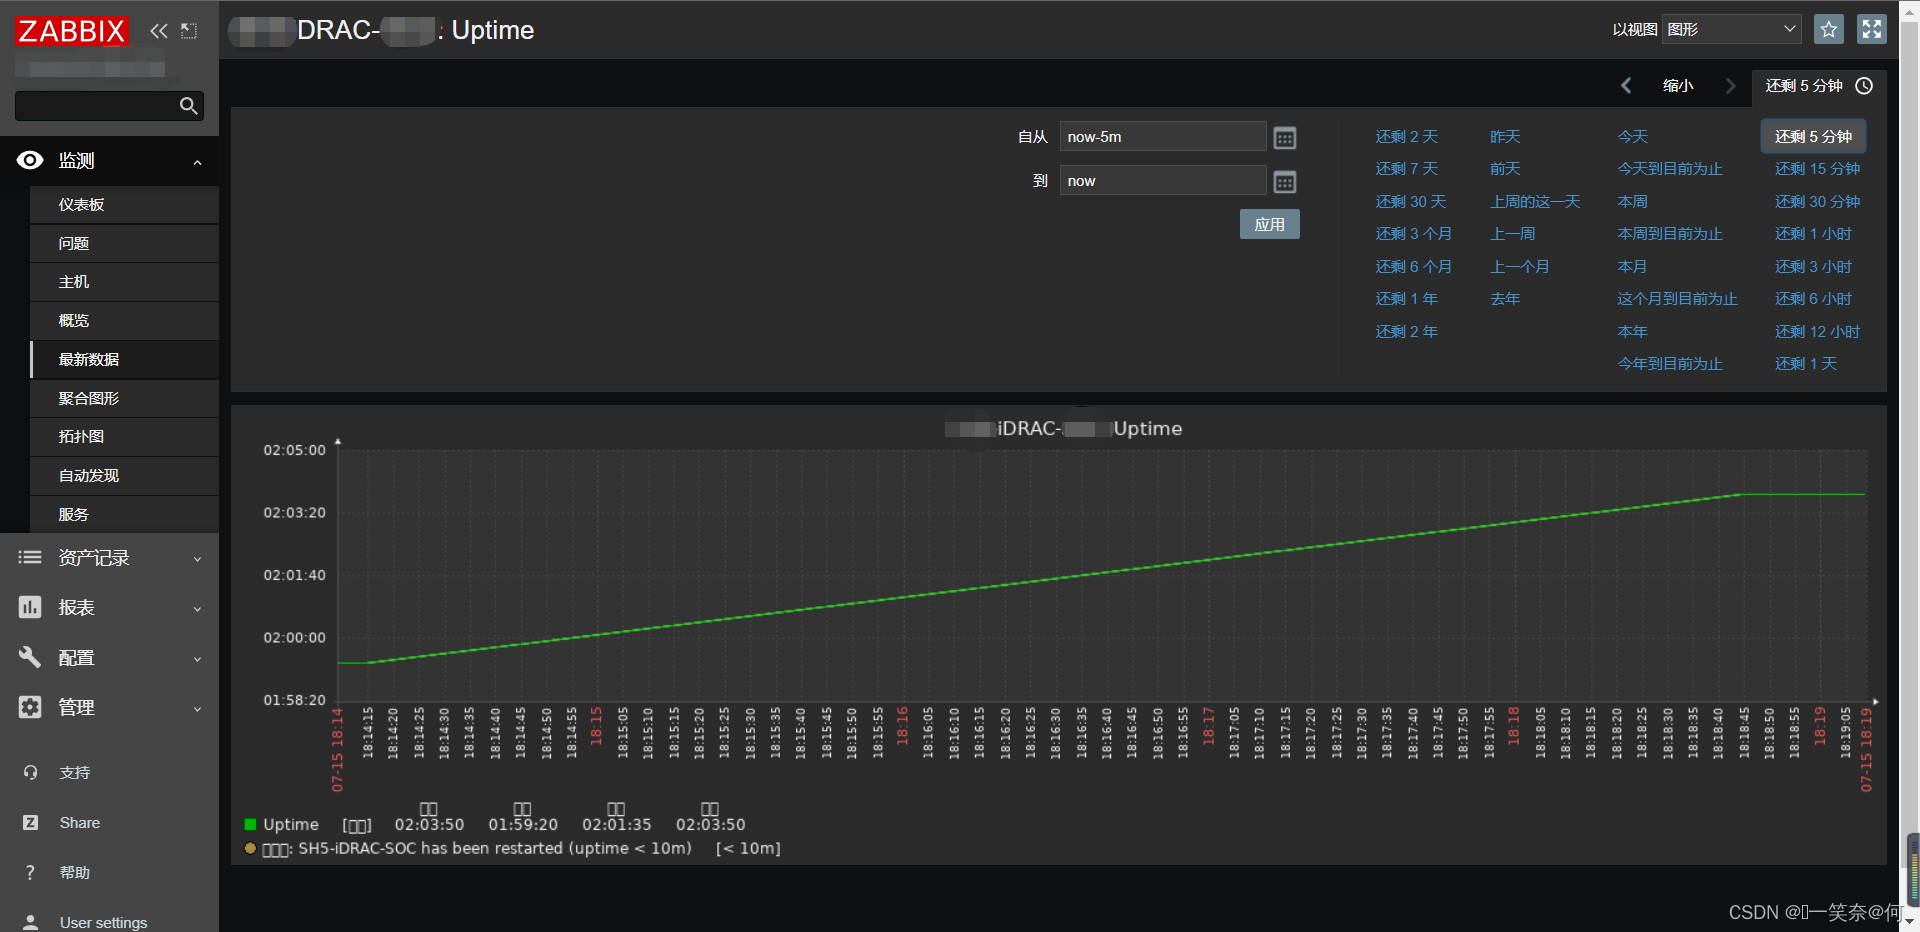This screenshot has width=1920, height=932.
Task: Open 概览 in the sidebar
Action: click(124, 320)
